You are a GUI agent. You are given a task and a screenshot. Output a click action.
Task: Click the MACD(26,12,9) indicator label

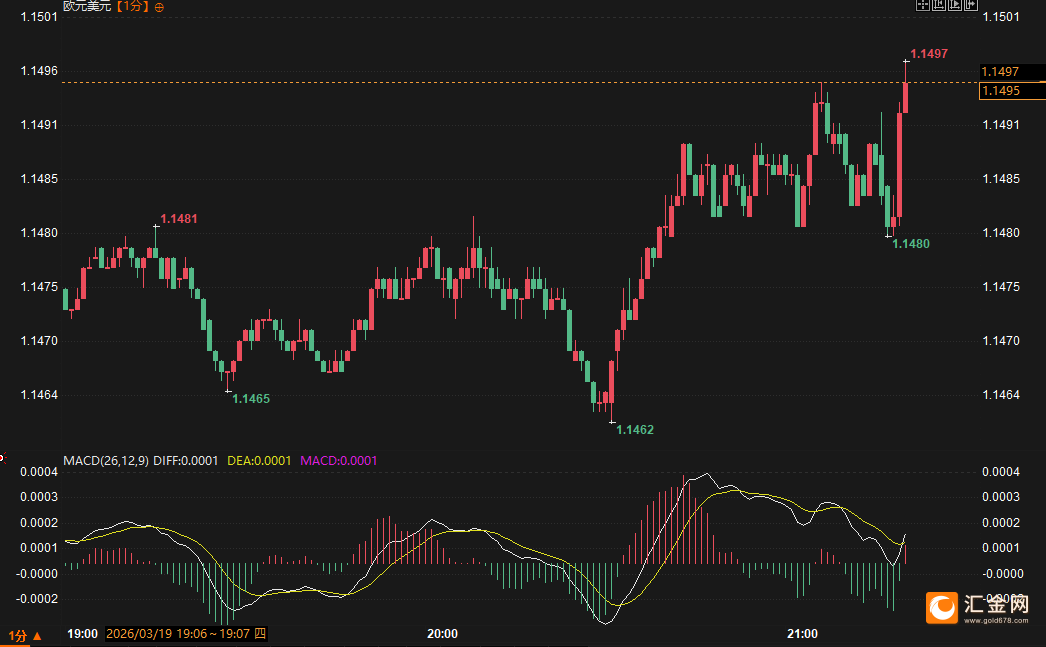coord(106,460)
